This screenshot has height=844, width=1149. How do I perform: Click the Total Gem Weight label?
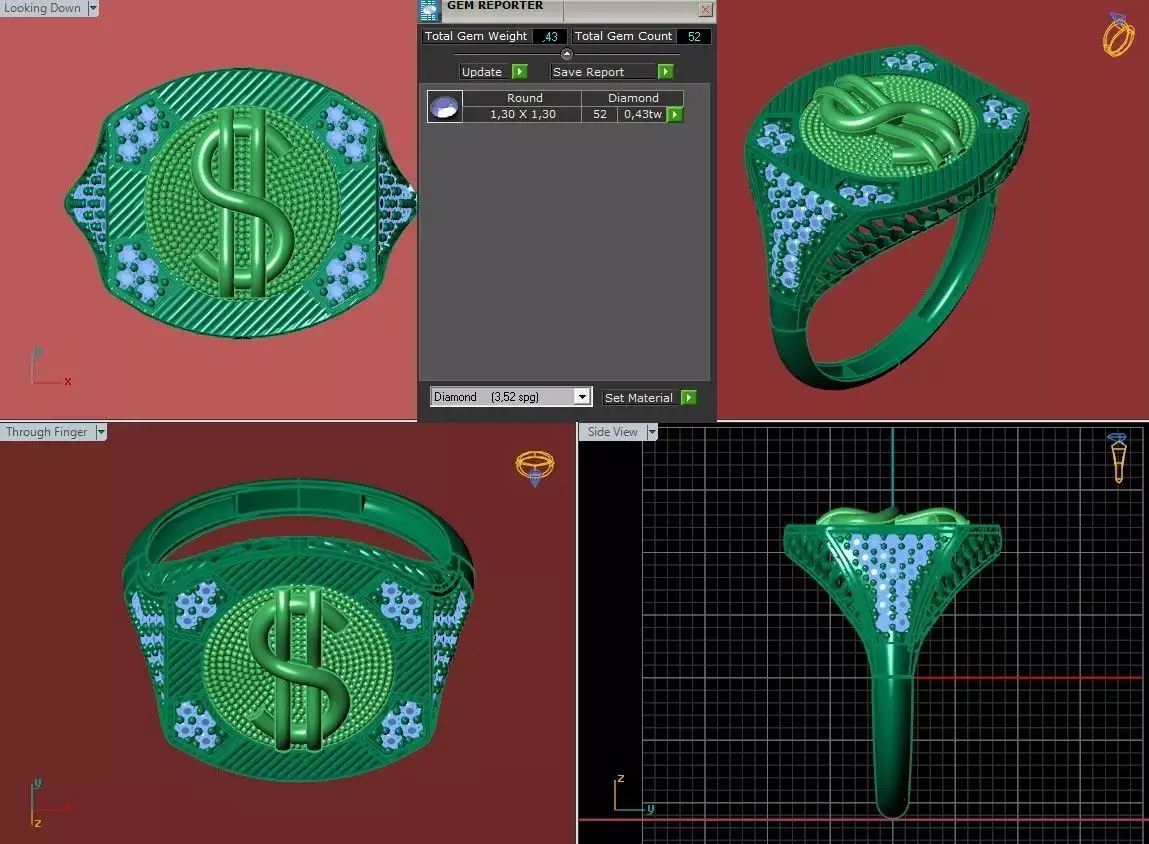[476, 36]
